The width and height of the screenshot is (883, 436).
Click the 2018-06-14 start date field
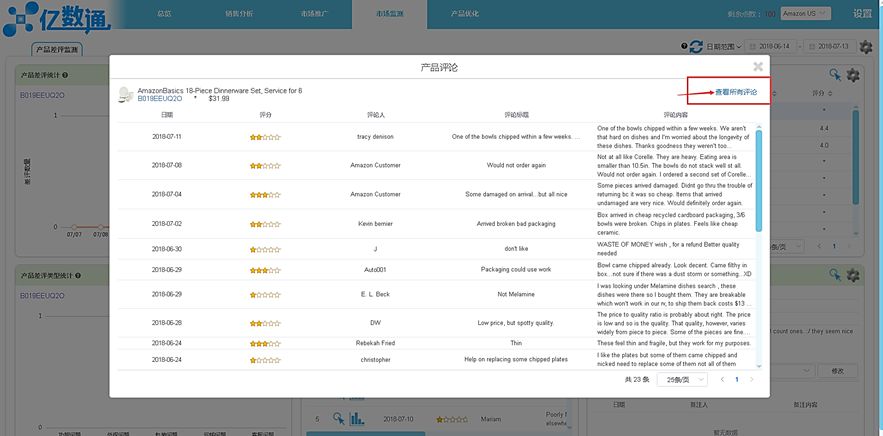click(770, 47)
